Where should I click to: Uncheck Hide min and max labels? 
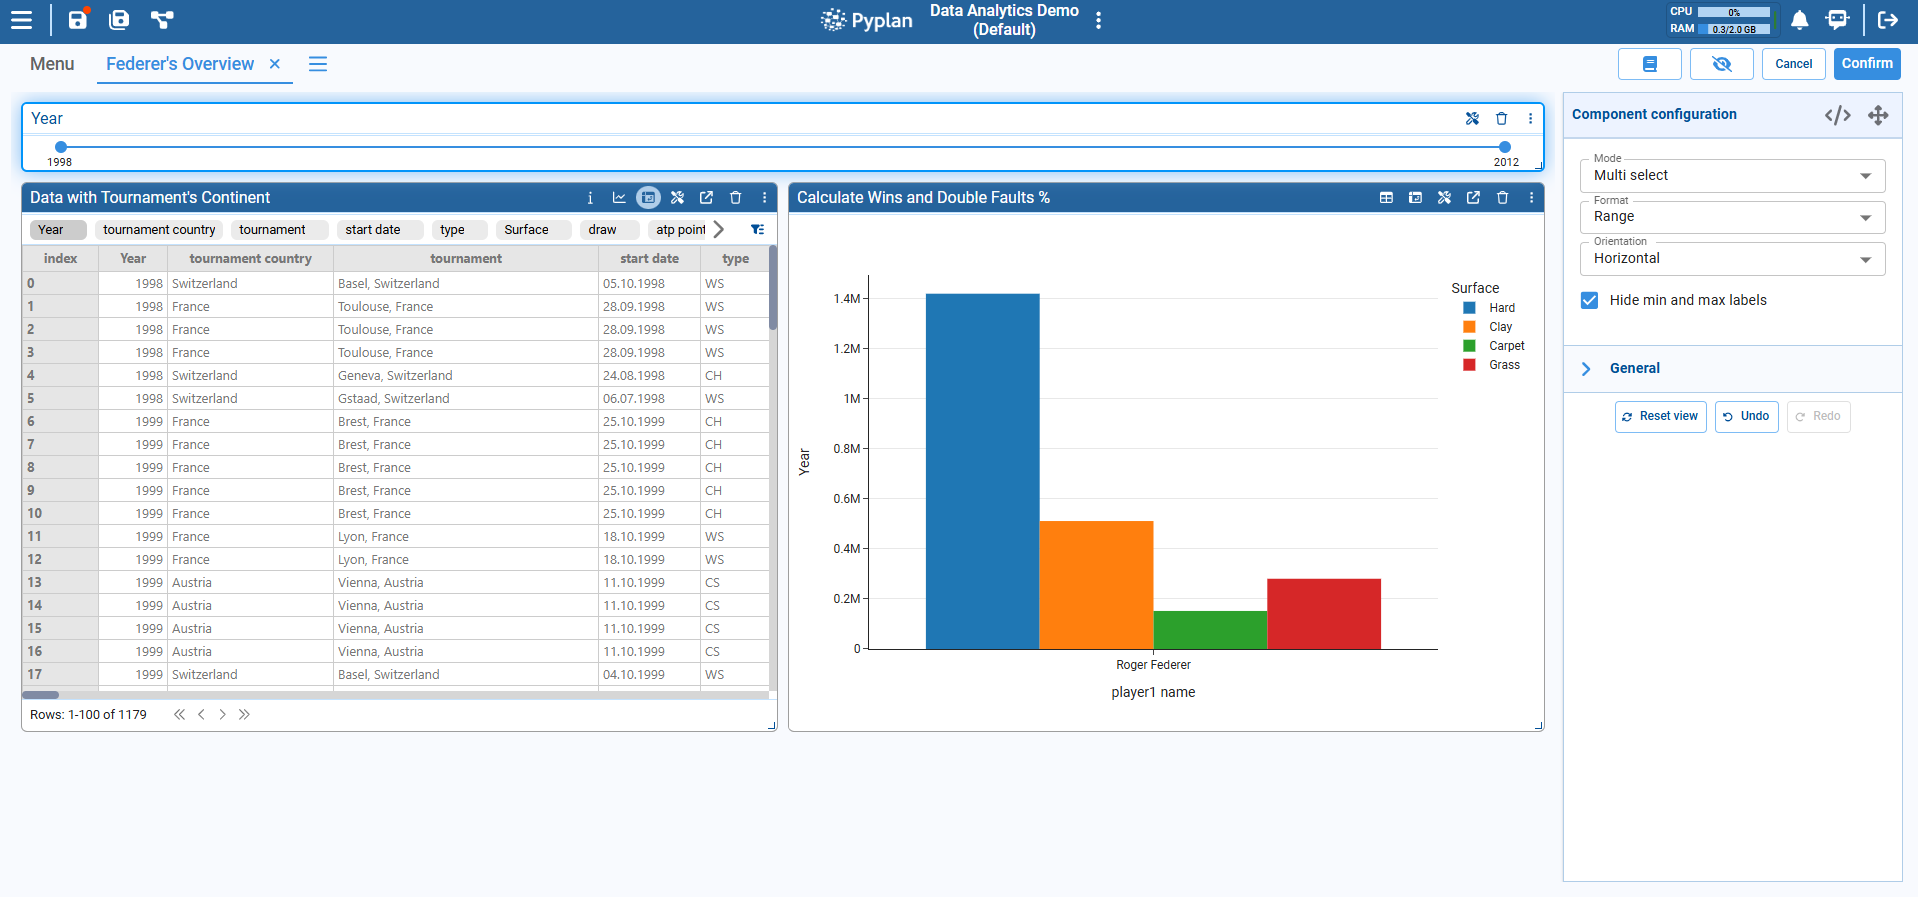(1589, 300)
